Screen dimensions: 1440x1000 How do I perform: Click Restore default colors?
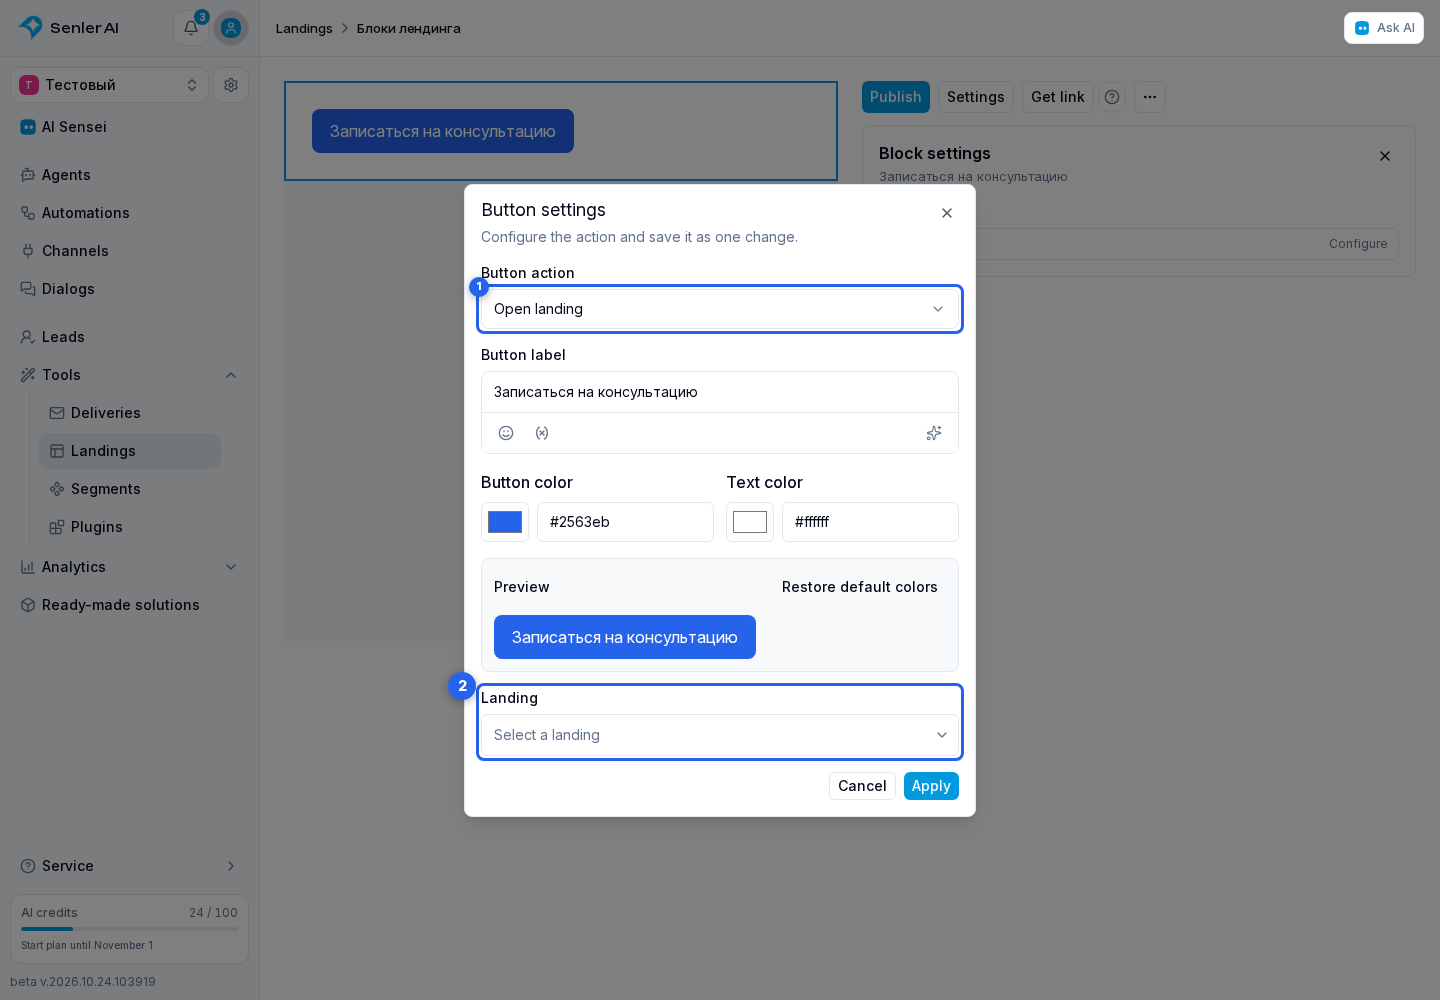(x=860, y=587)
